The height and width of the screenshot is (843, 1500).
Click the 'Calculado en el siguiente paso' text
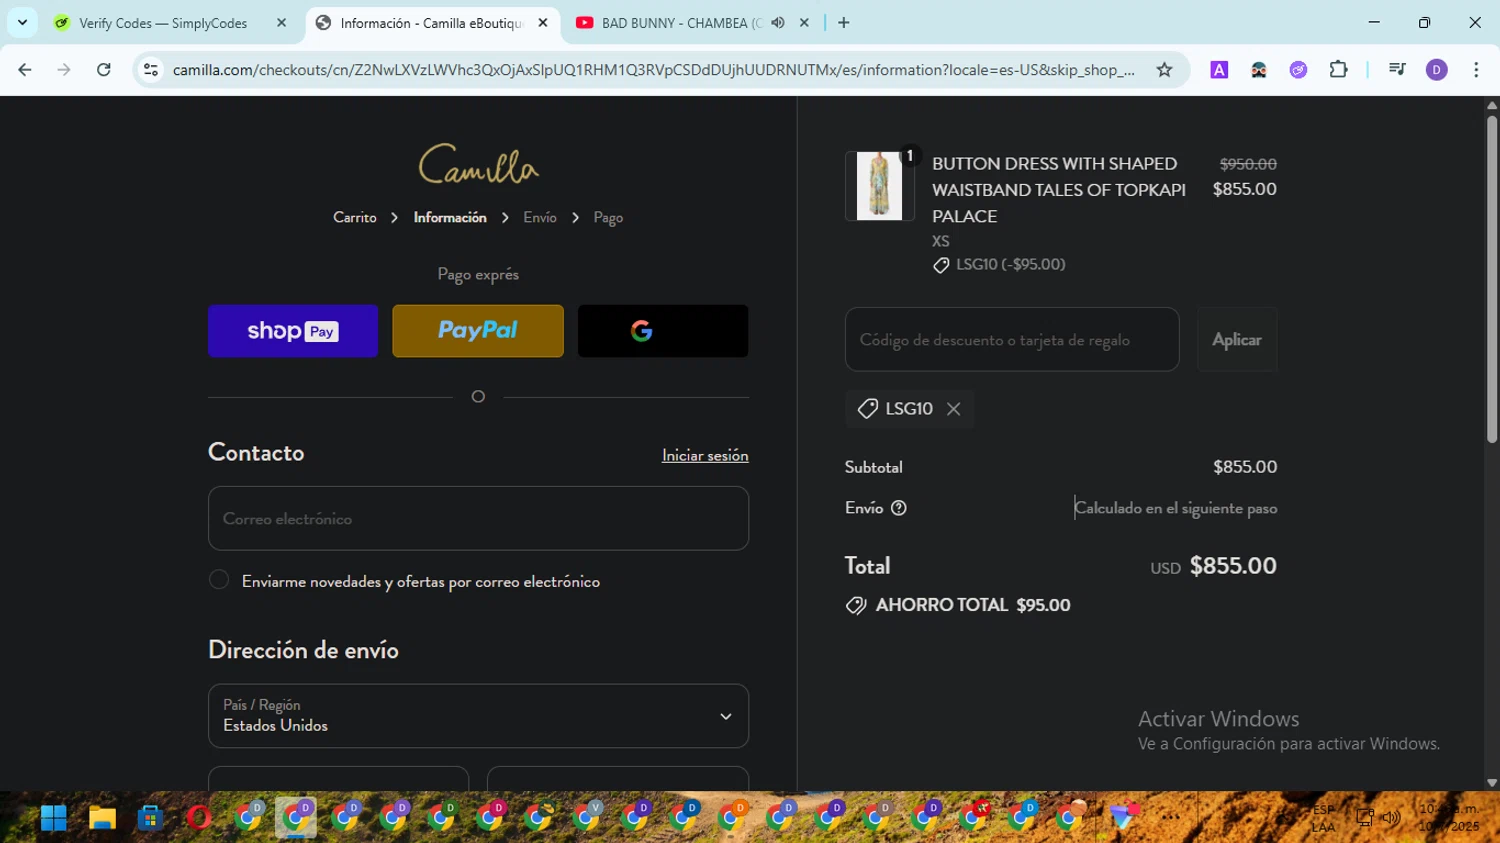[1176, 508]
